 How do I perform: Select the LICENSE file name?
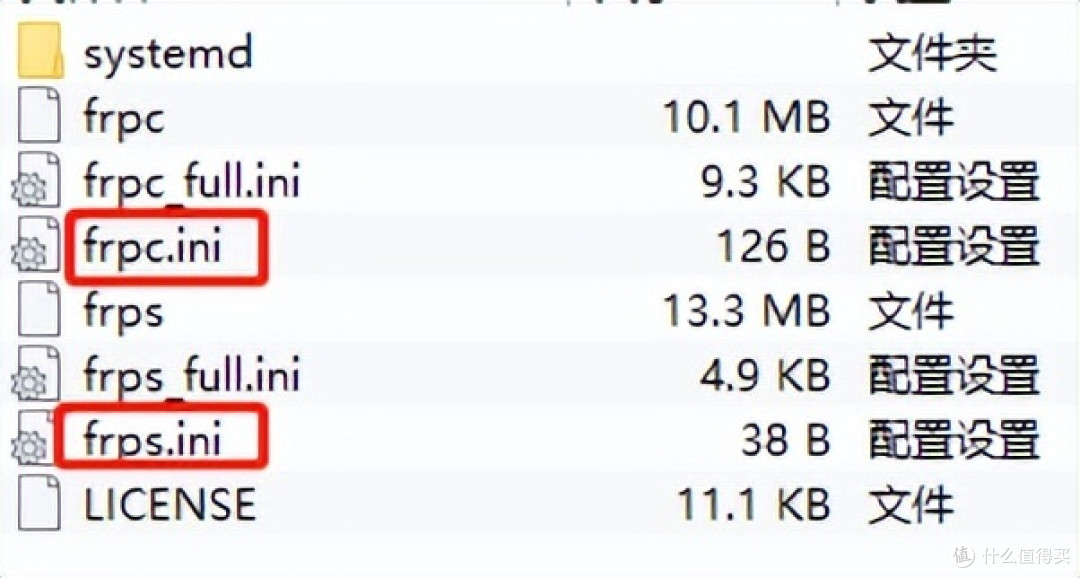(x=169, y=504)
